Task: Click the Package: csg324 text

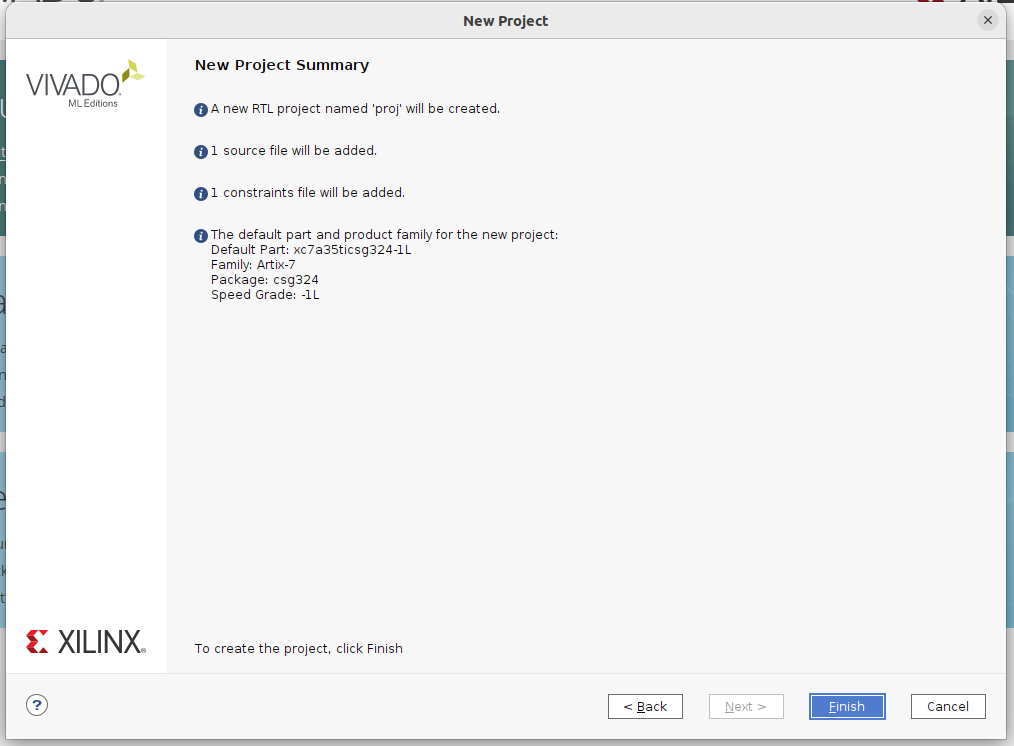Action: 264,280
